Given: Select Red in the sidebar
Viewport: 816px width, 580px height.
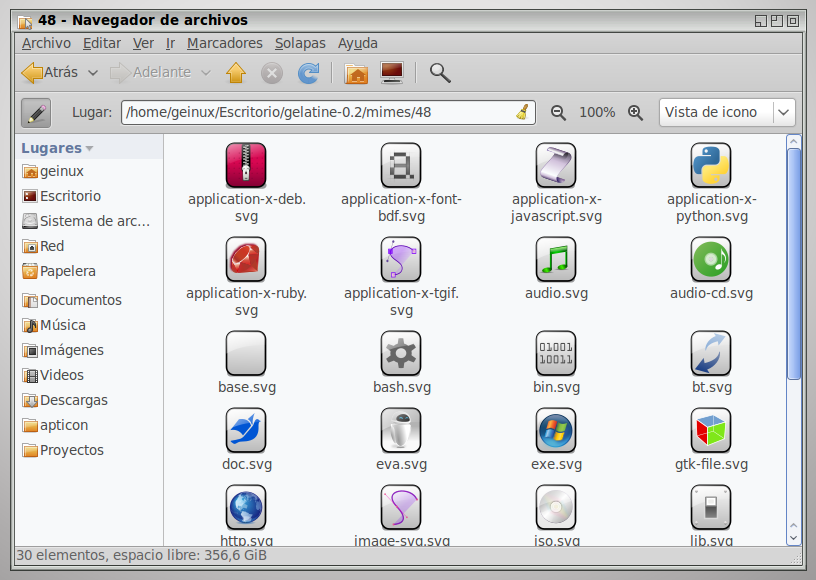Looking at the screenshot, I should (43, 246).
